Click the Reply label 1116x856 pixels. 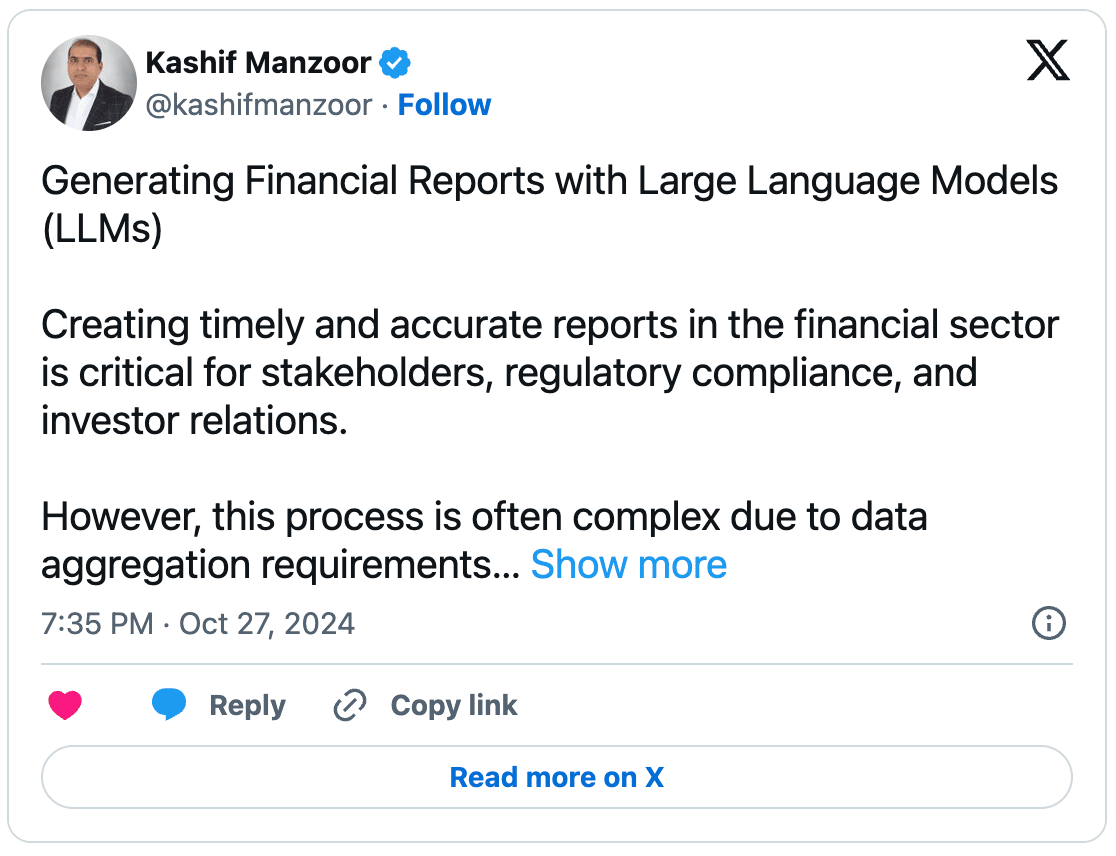click(x=247, y=705)
